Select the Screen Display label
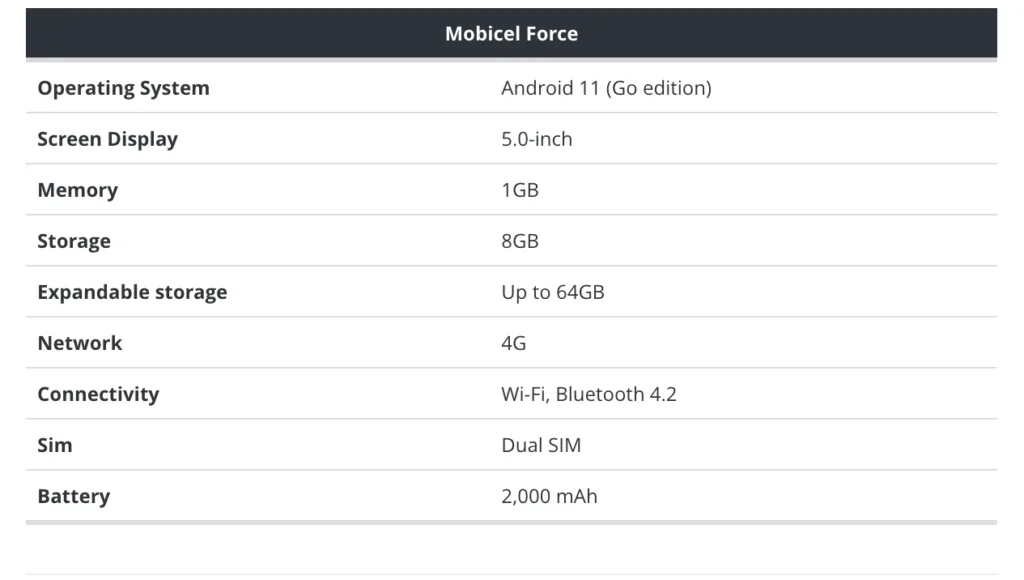 (107, 139)
